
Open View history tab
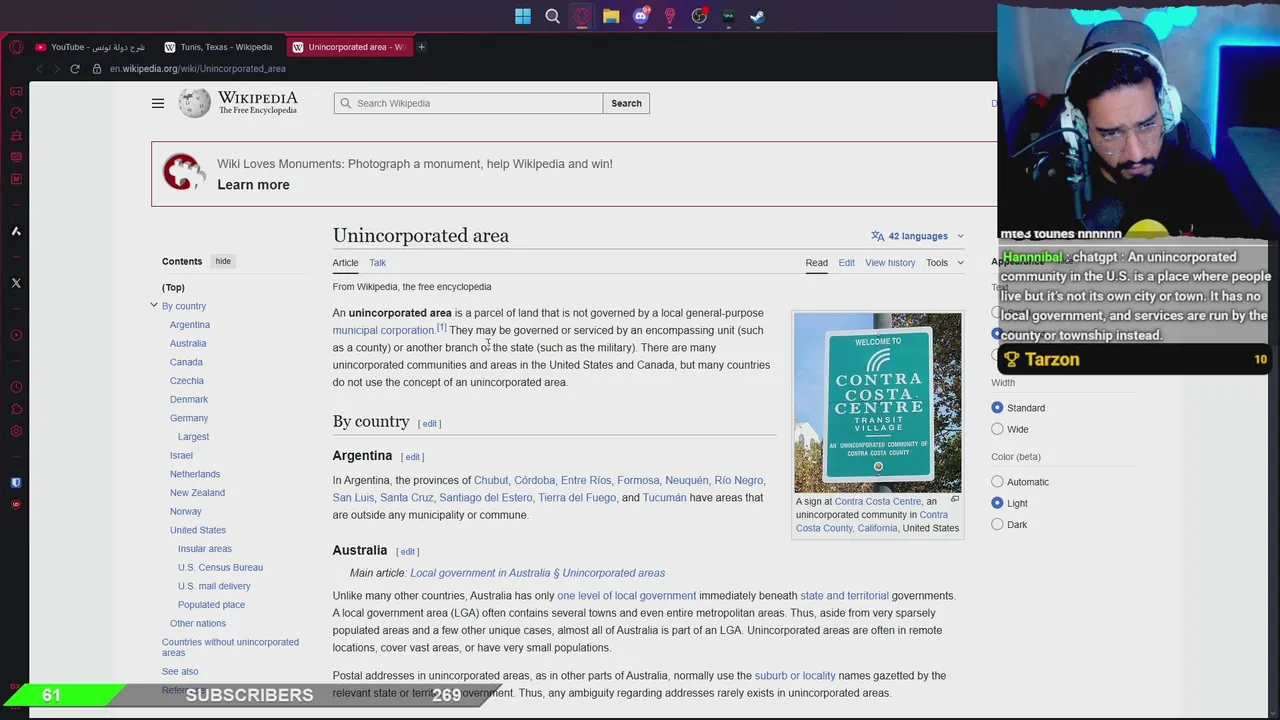click(890, 263)
